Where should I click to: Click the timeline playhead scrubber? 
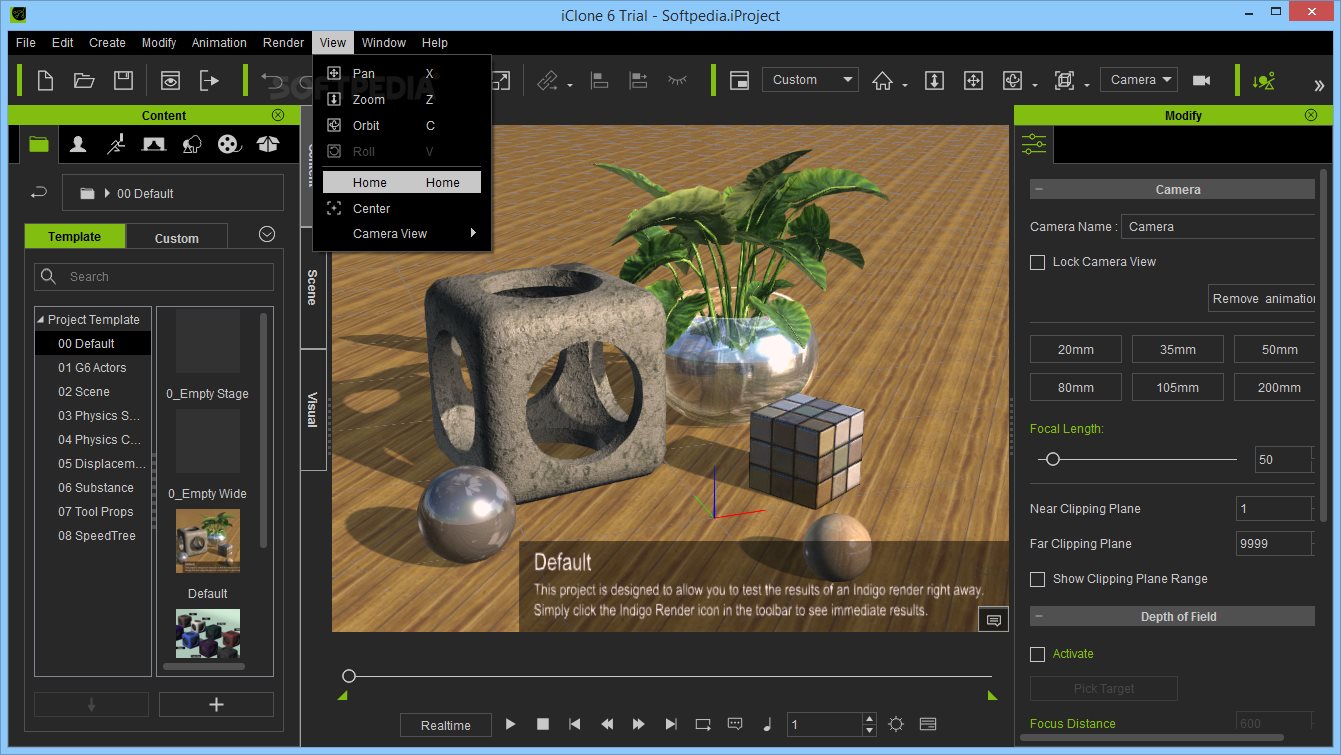tap(349, 677)
